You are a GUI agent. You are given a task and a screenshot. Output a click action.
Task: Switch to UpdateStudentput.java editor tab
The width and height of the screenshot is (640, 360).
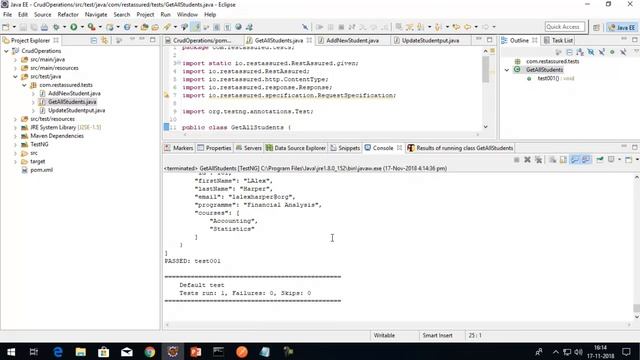click(430, 40)
